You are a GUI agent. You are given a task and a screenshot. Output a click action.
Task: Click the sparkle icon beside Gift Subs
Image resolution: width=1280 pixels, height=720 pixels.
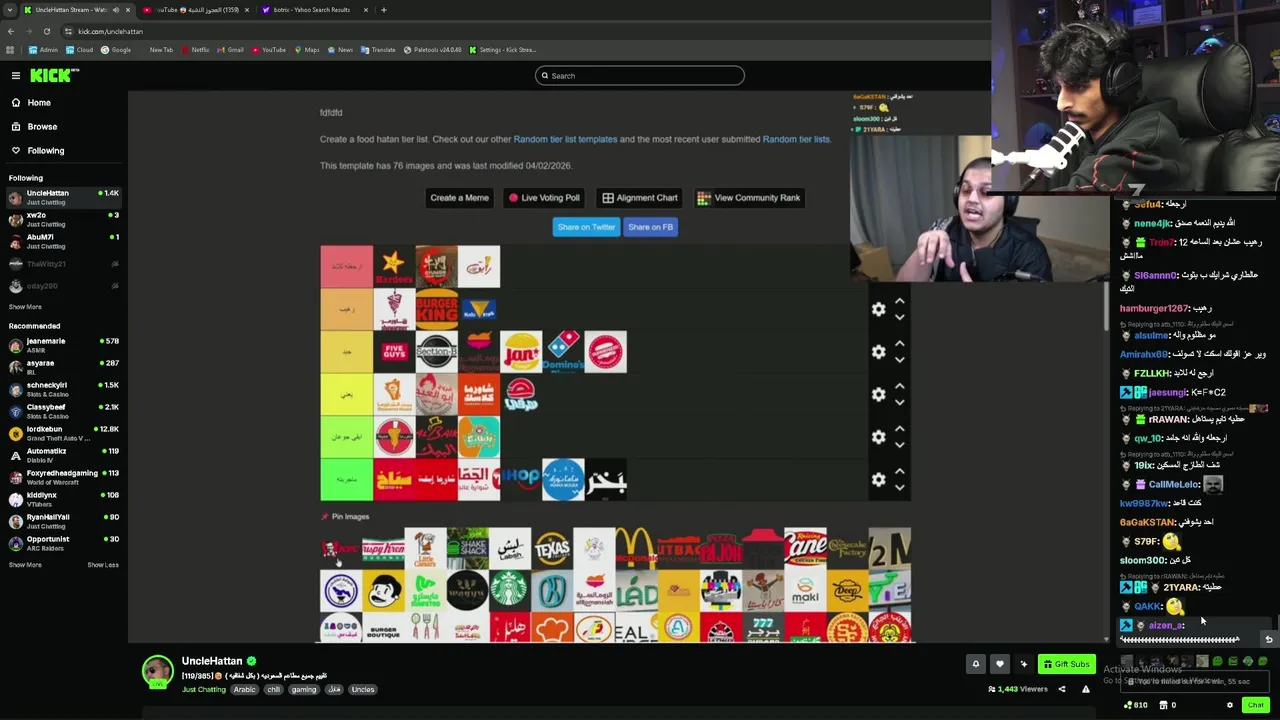pos(1023,664)
